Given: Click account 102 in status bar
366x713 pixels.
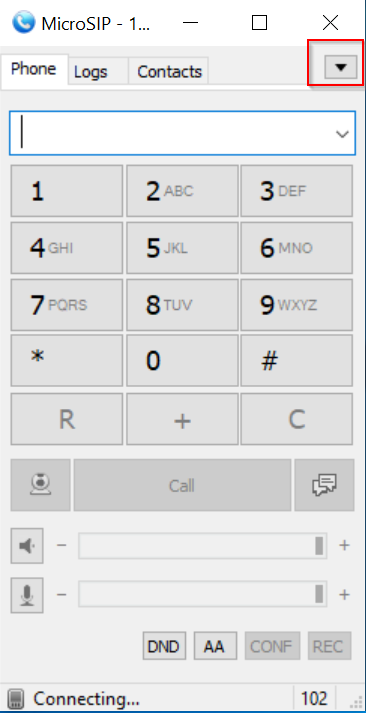Looking at the screenshot, I should (x=314, y=698).
